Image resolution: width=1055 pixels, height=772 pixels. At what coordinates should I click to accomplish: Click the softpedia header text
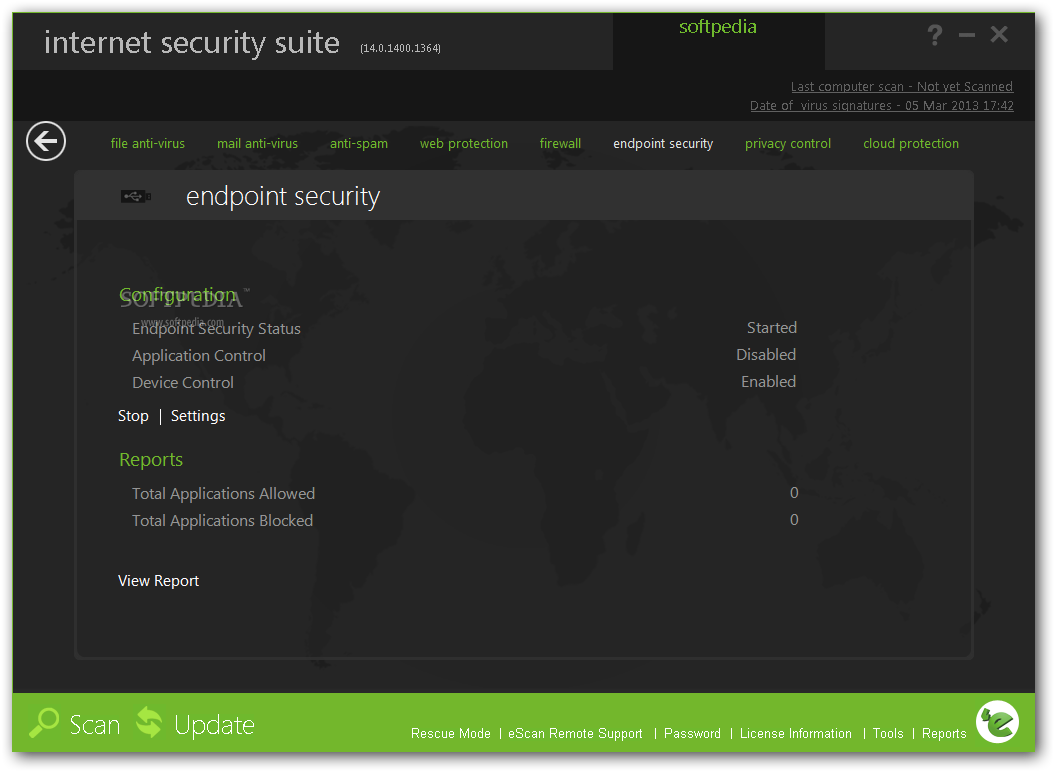[718, 27]
